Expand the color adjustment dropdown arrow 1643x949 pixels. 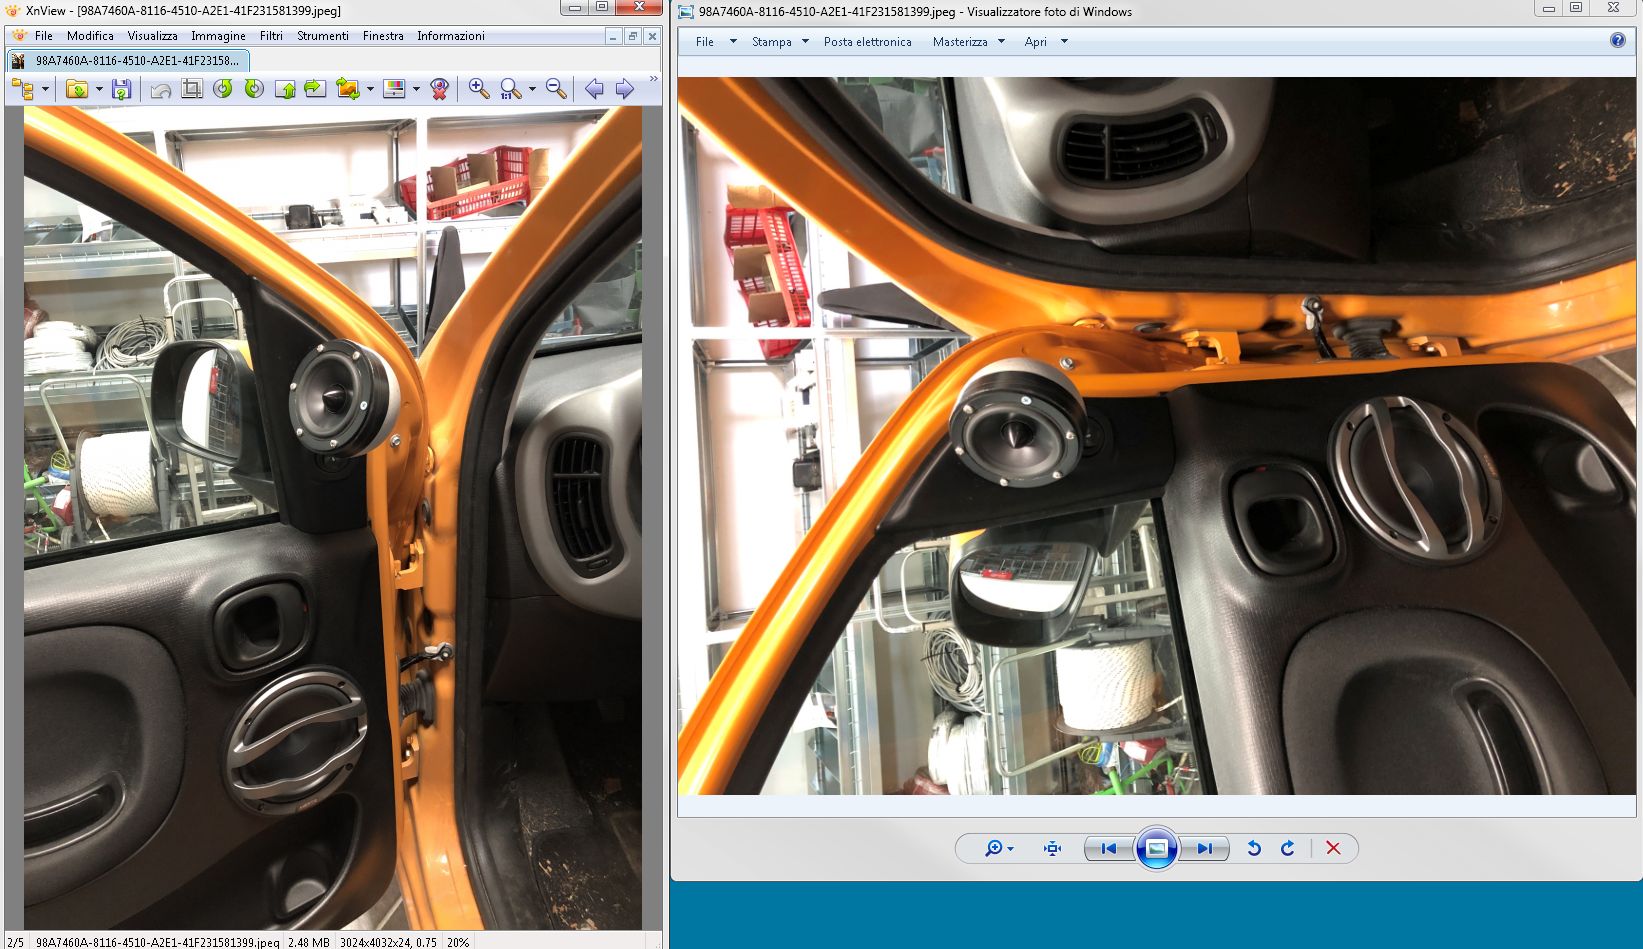416,89
